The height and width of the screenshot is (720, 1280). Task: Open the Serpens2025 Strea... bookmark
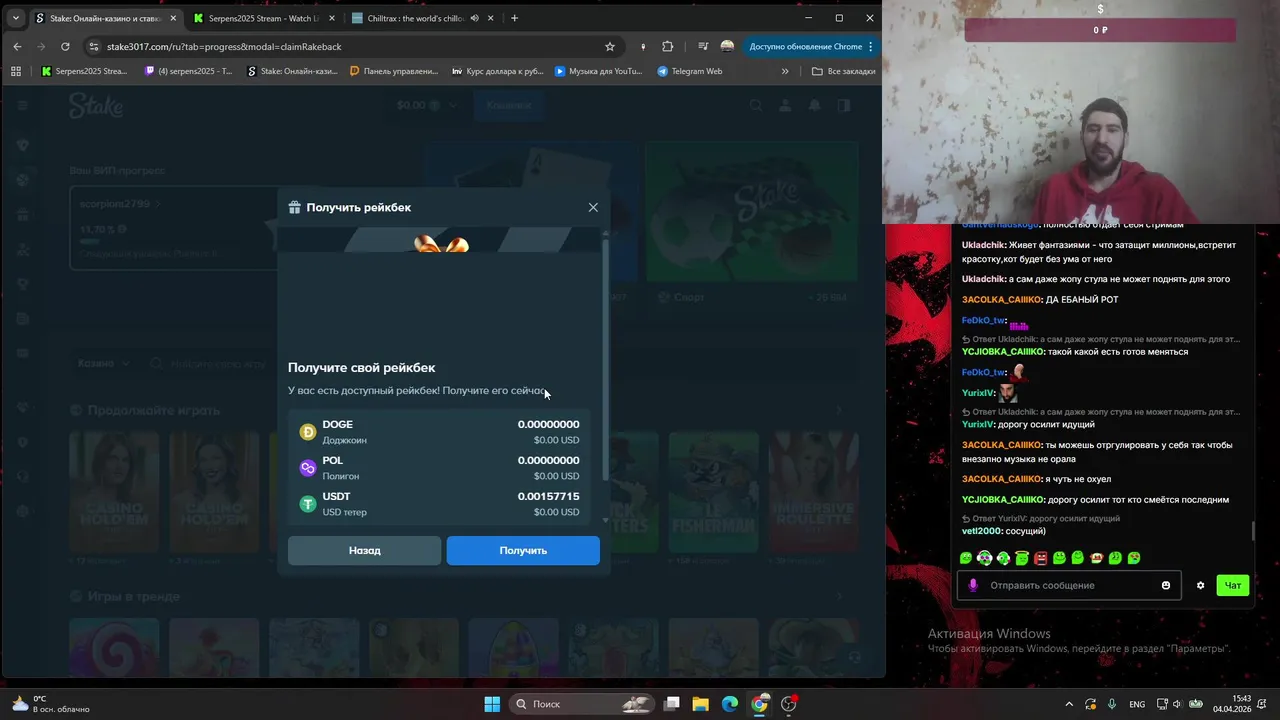click(x=84, y=71)
